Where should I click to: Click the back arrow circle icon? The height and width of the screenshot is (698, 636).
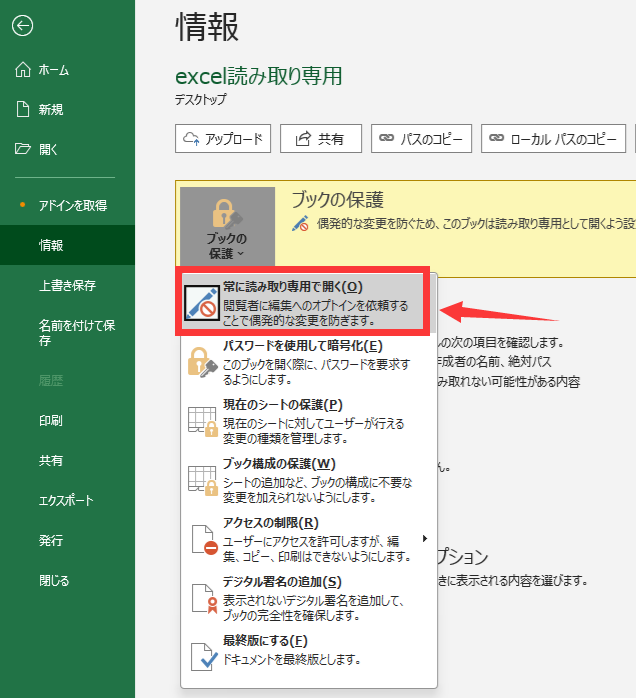point(22,26)
